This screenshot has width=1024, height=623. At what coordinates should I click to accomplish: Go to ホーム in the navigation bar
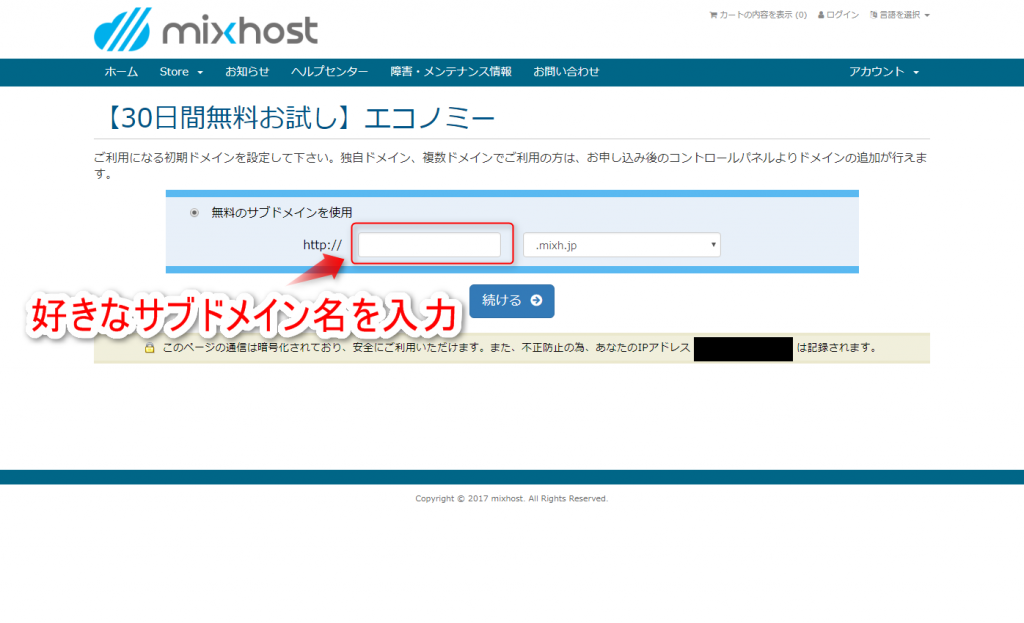click(122, 72)
